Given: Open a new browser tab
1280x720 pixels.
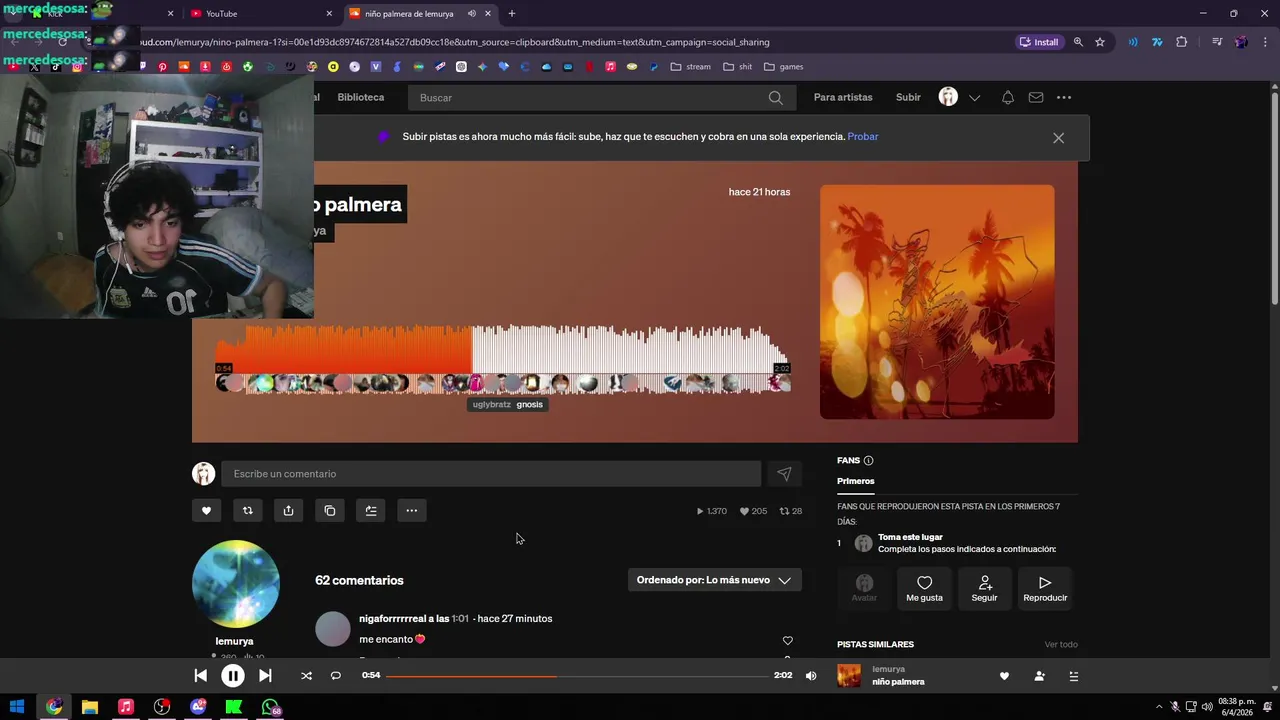Looking at the screenshot, I should coord(511,13).
